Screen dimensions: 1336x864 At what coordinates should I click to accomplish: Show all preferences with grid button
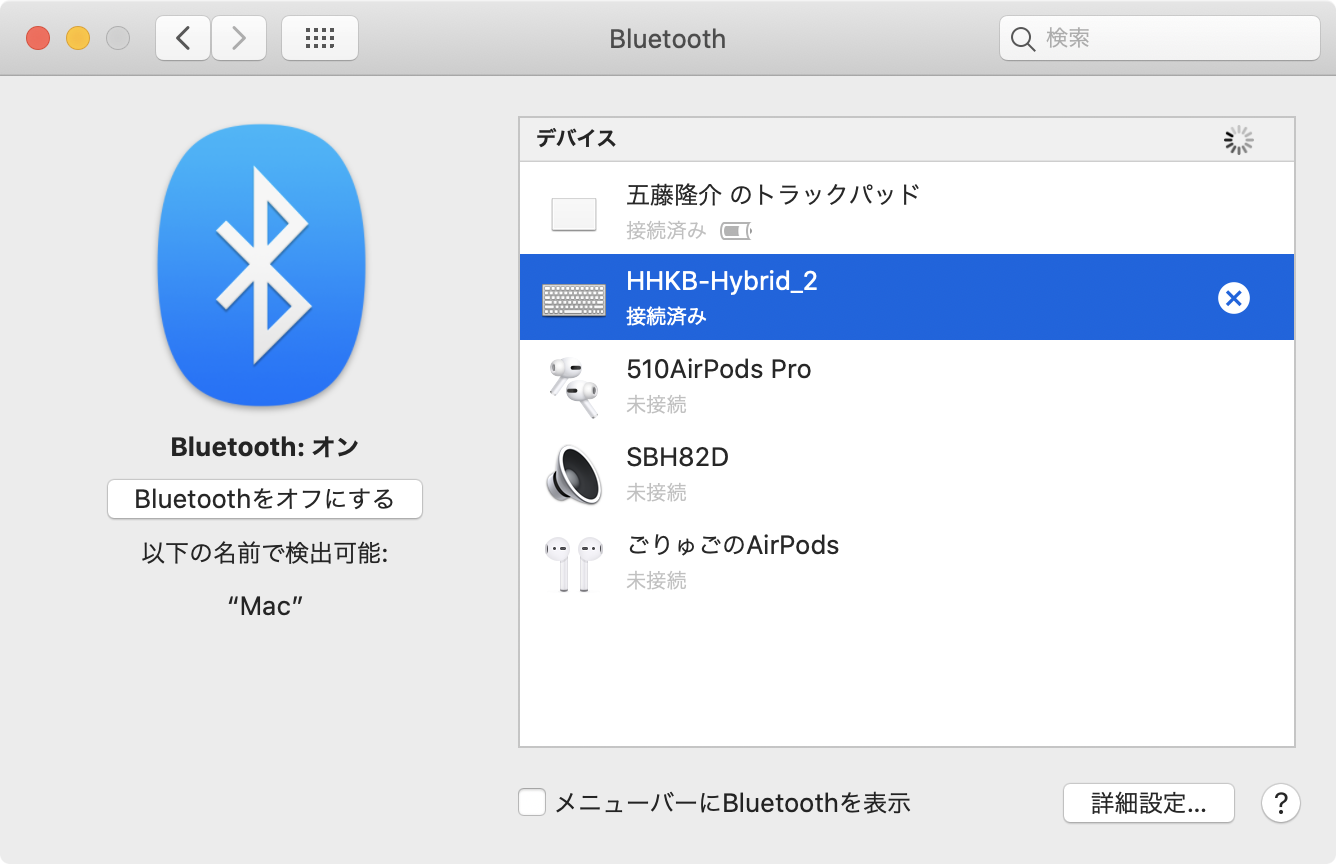click(x=319, y=39)
